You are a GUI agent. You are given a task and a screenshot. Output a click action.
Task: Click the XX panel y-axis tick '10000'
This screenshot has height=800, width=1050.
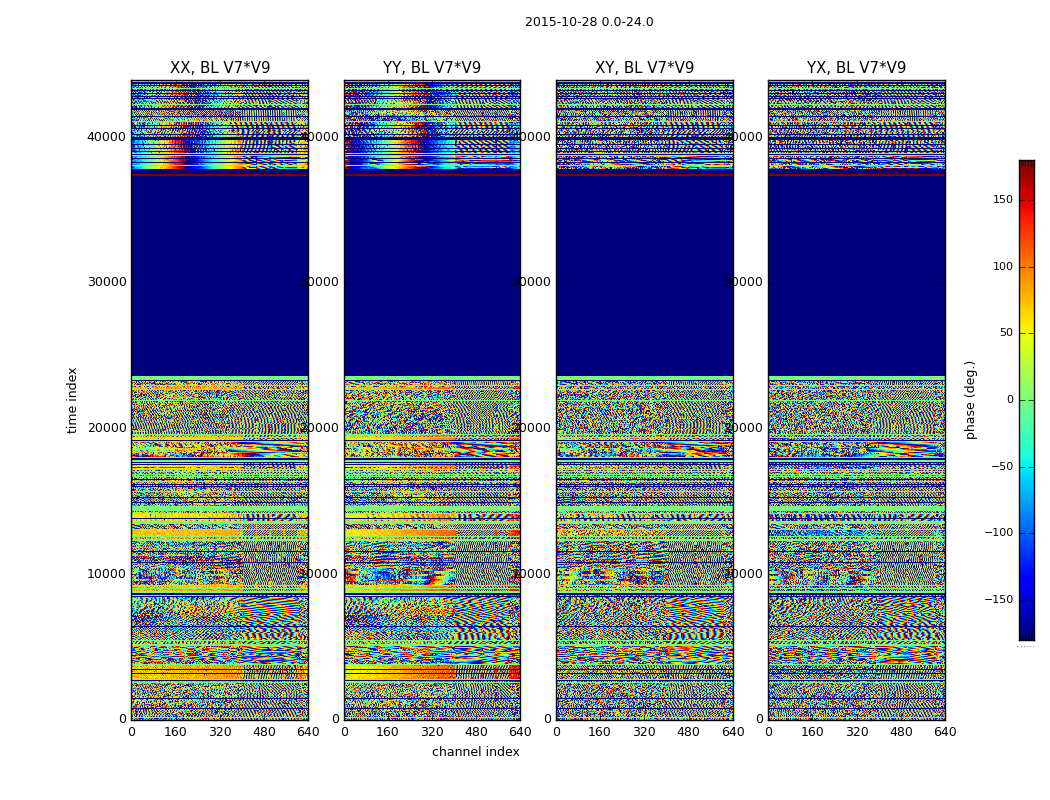[x=106, y=574]
